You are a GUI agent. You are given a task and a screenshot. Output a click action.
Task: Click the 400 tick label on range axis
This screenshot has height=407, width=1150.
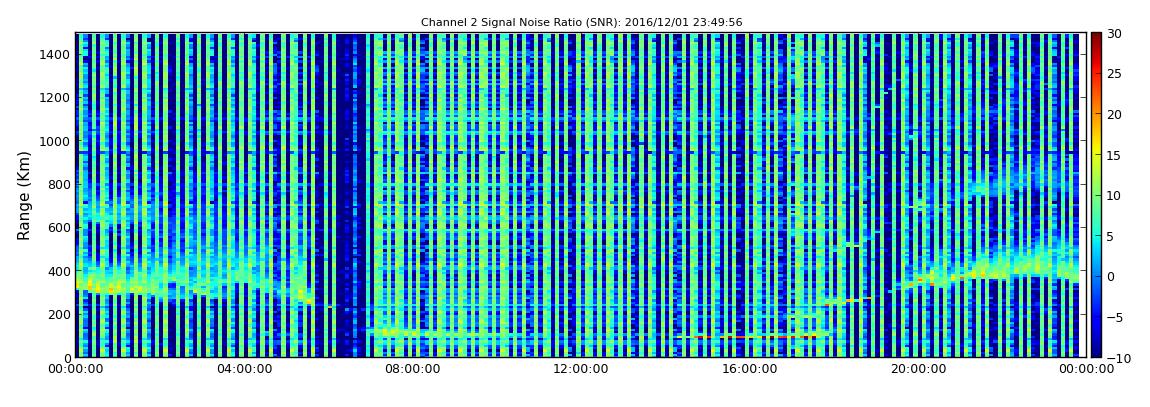[x=59, y=271]
